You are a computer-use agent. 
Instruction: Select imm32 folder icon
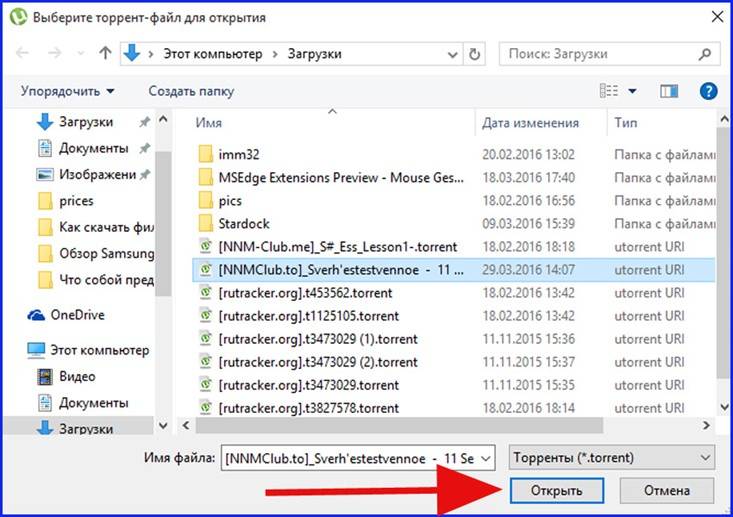(x=206, y=154)
